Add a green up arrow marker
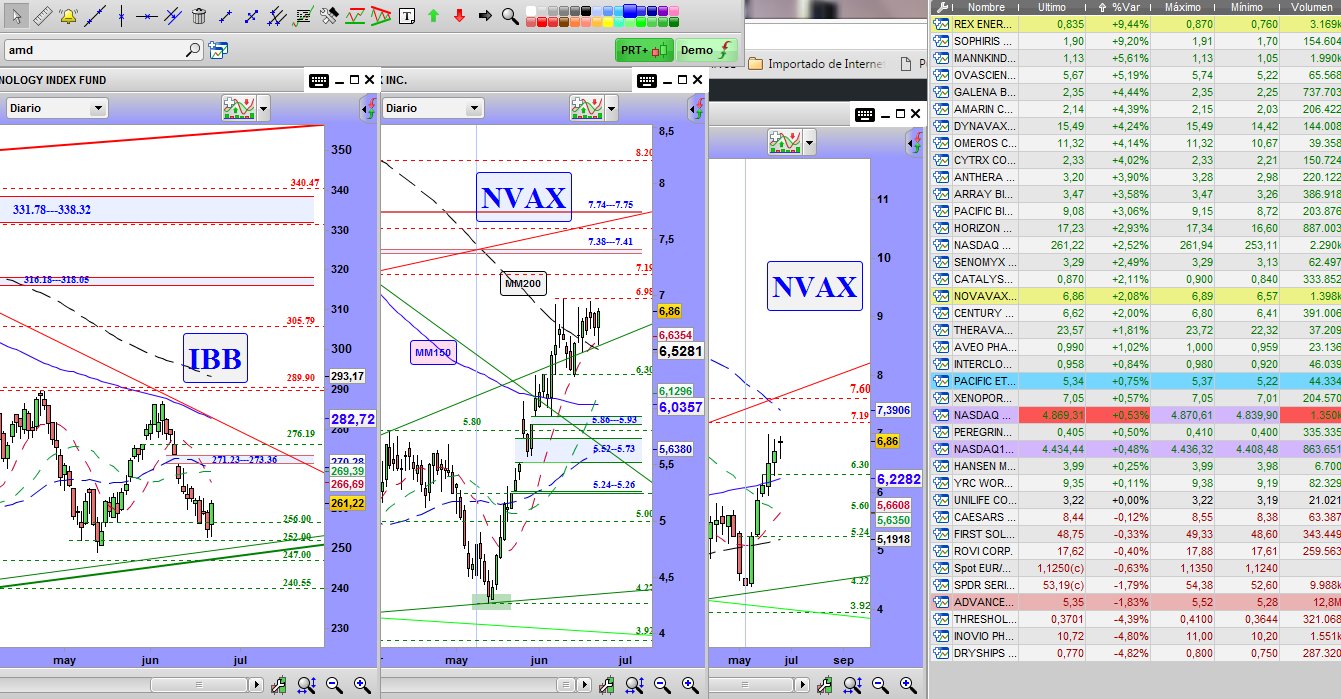Screen dimensions: 1341x699 433,15
